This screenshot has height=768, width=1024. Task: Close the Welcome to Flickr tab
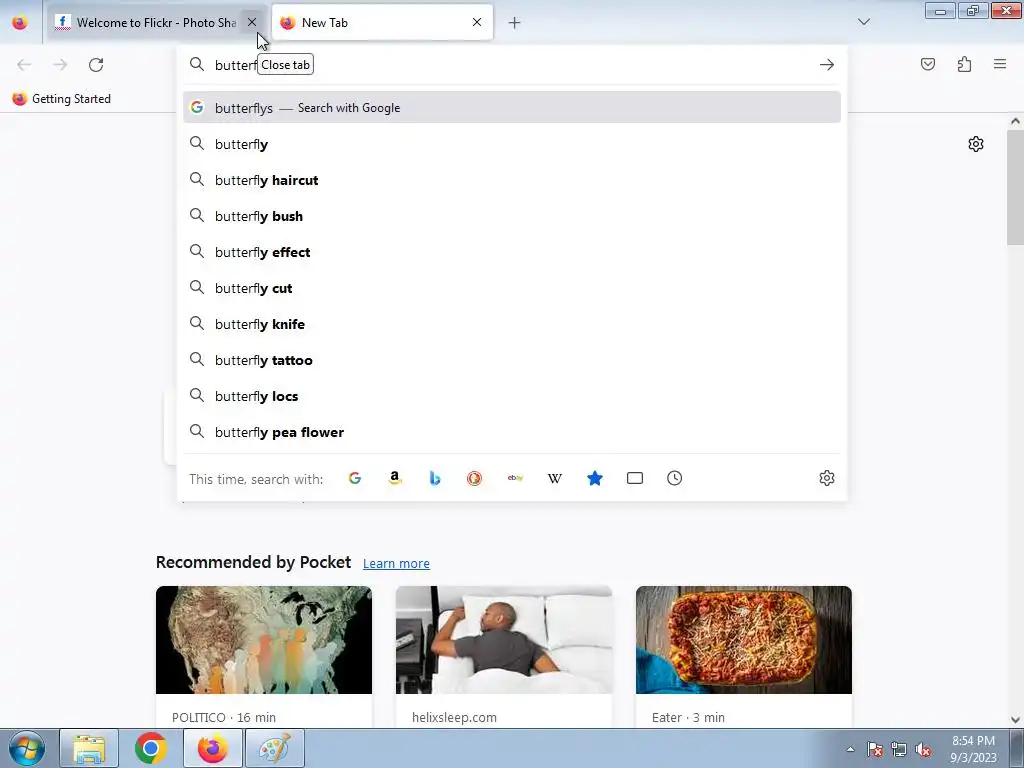tap(251, 22)
